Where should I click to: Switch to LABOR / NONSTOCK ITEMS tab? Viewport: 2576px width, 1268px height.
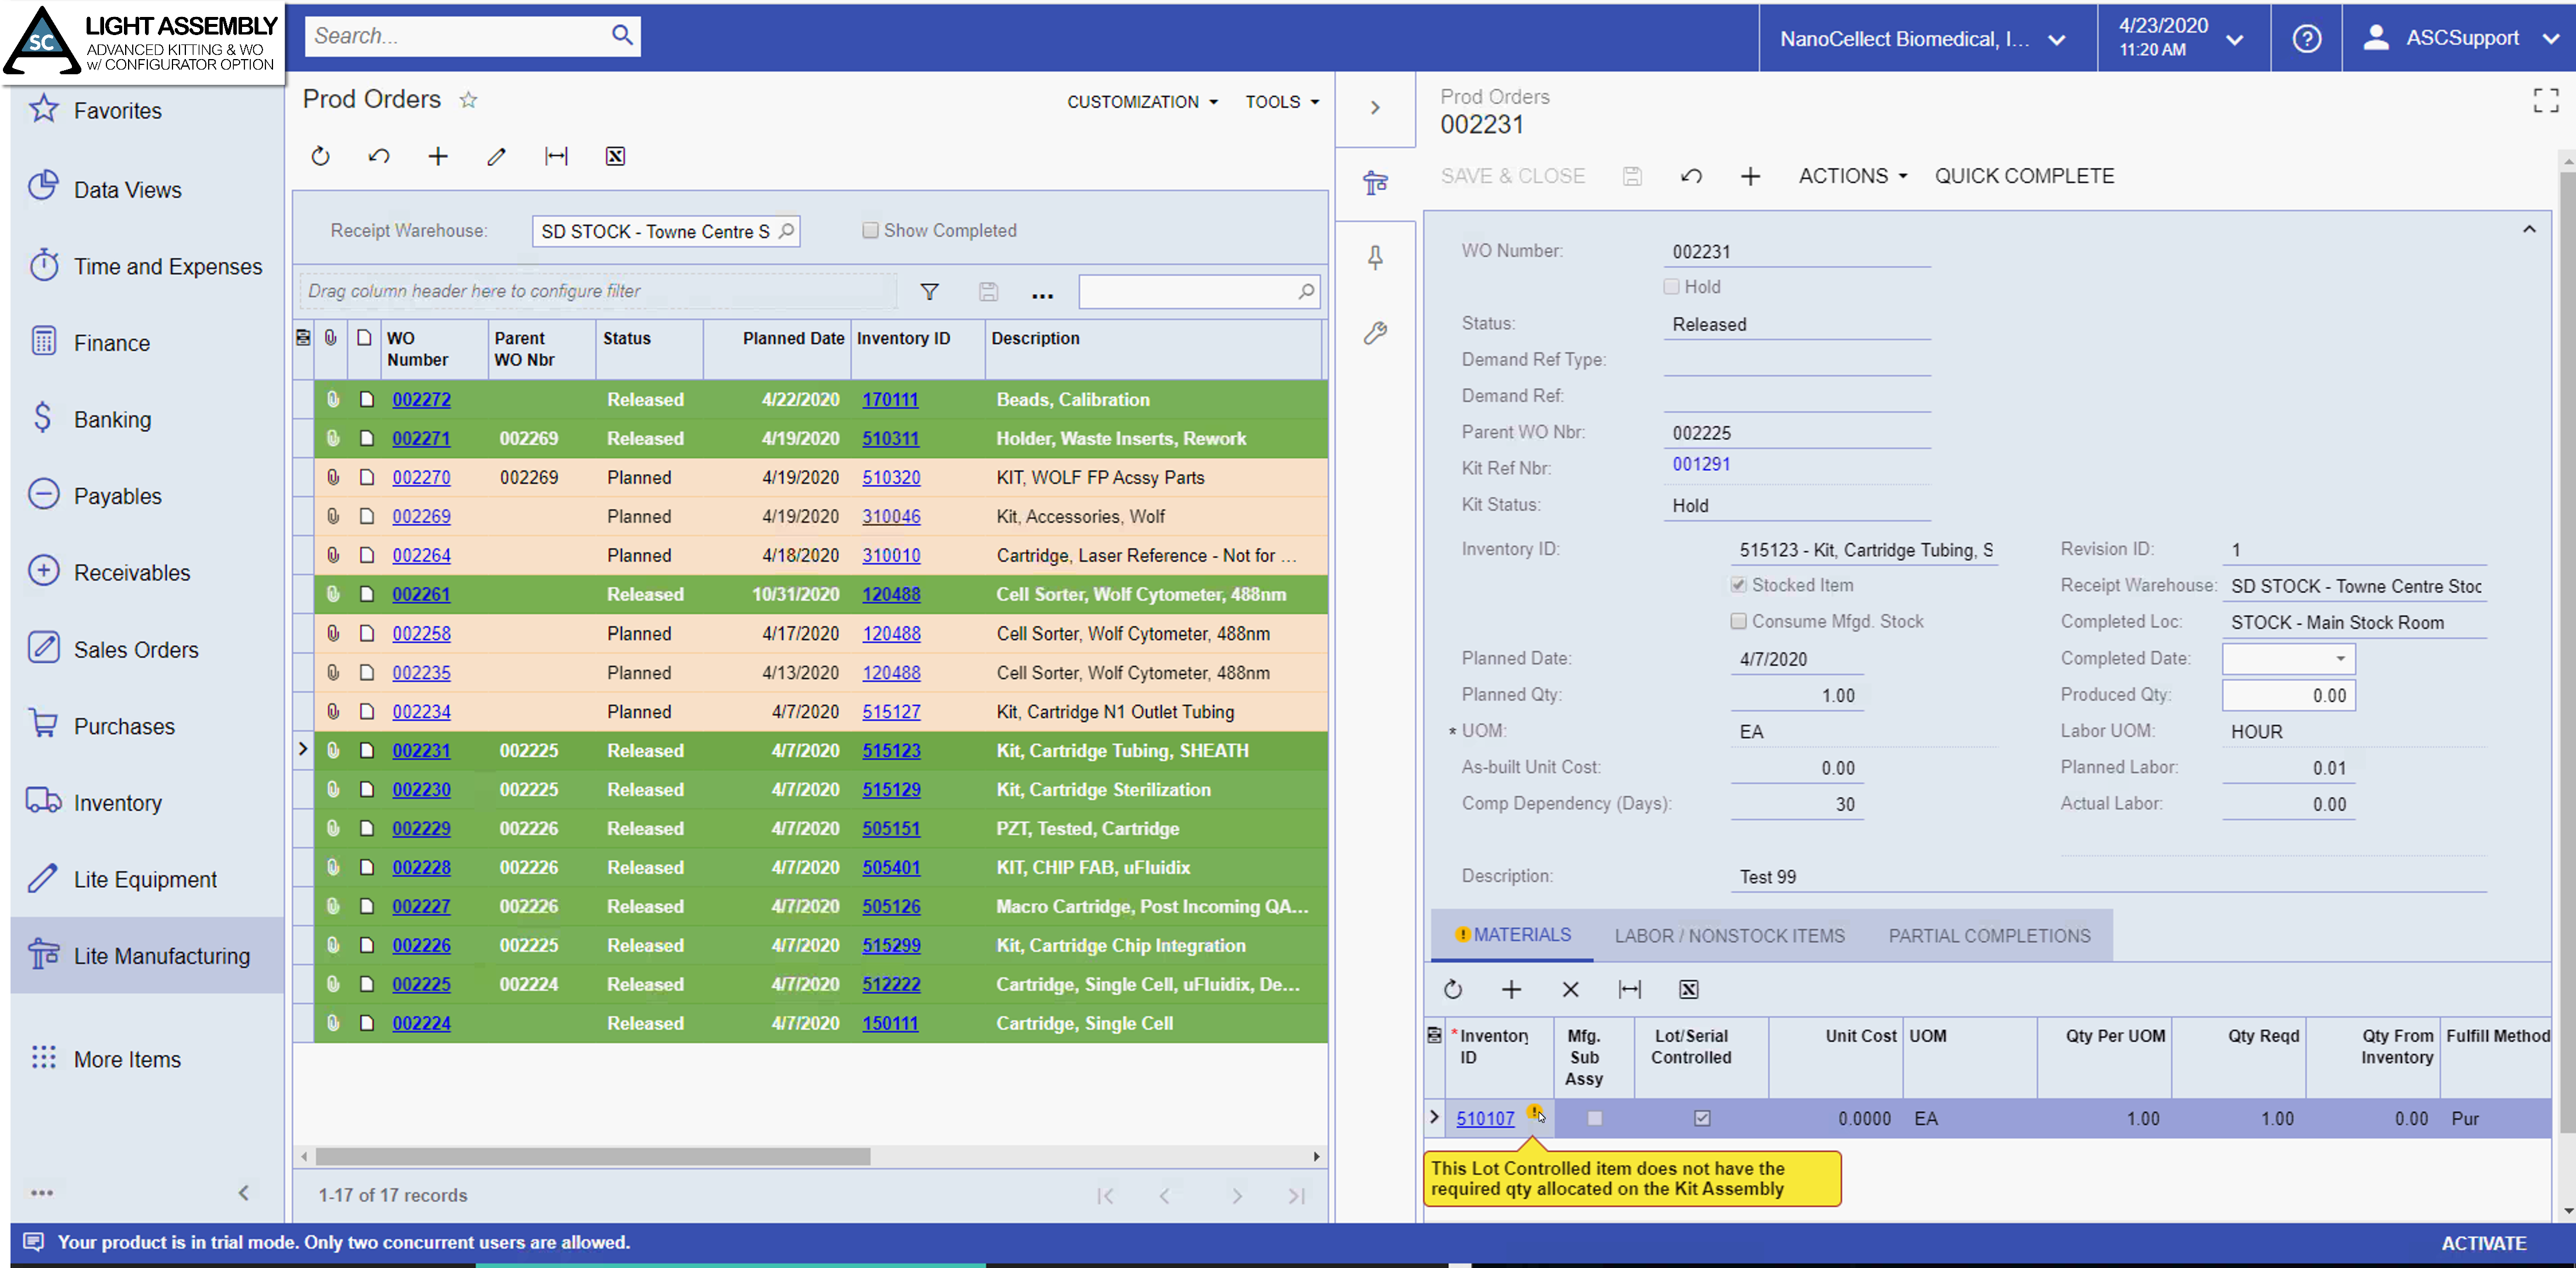coord(1729,935)
